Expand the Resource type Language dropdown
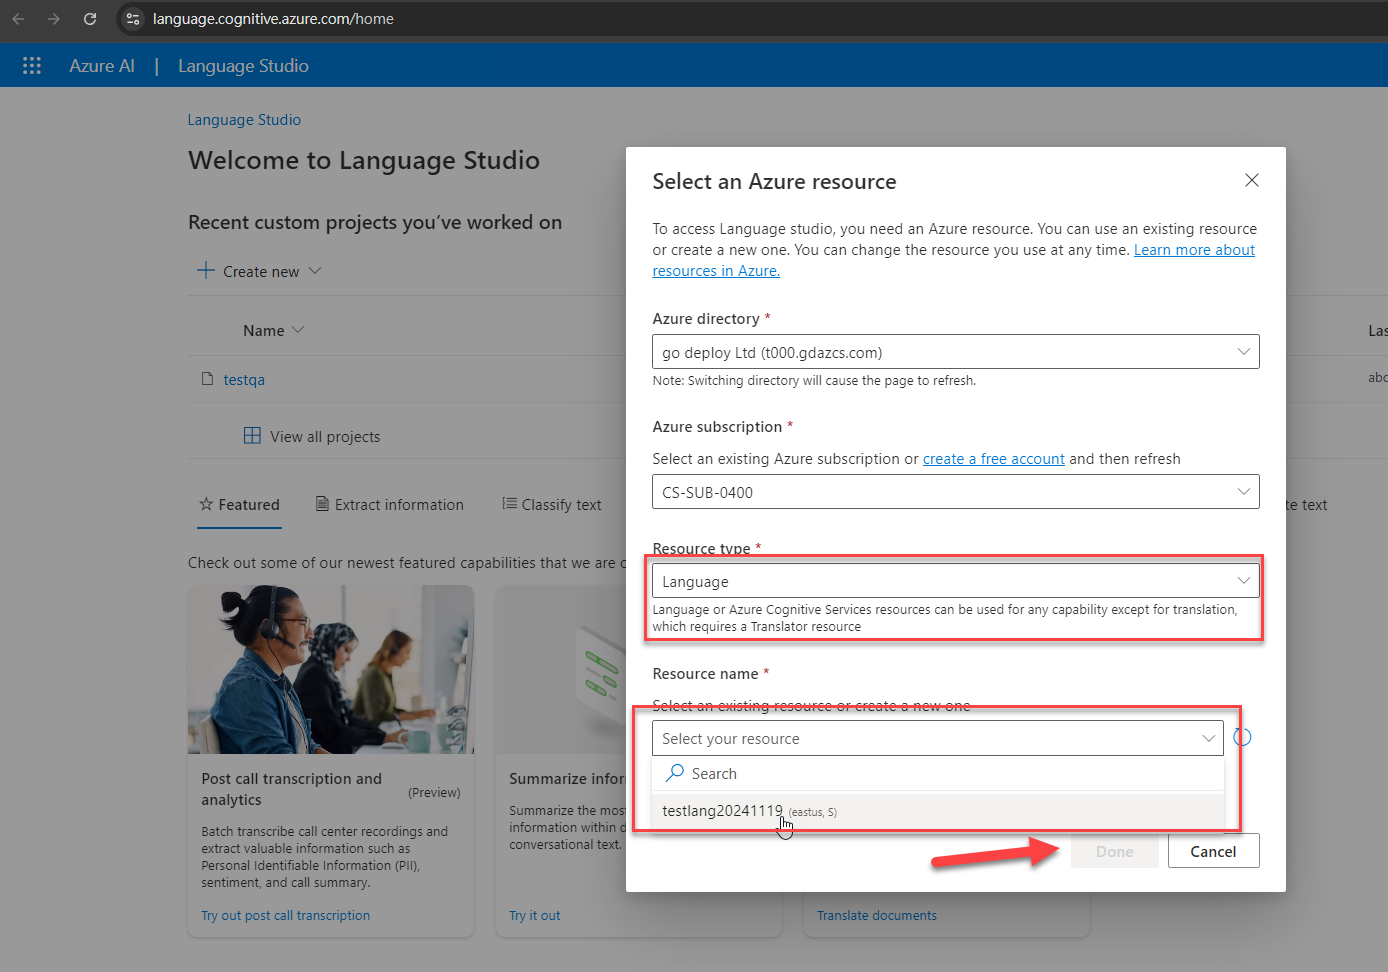Viewport: 1388px width, 972px height. click(955, 581)
